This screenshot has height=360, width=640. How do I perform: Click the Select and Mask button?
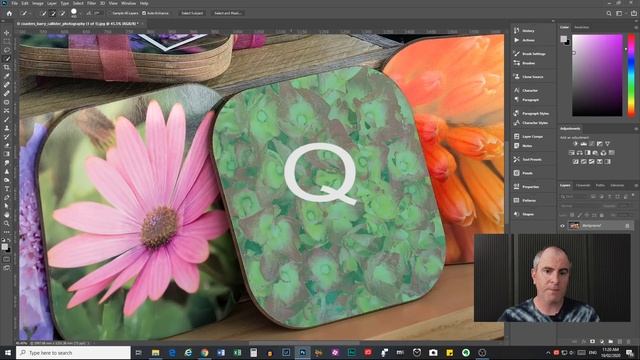pyautogui.click(x=227, y=13)
